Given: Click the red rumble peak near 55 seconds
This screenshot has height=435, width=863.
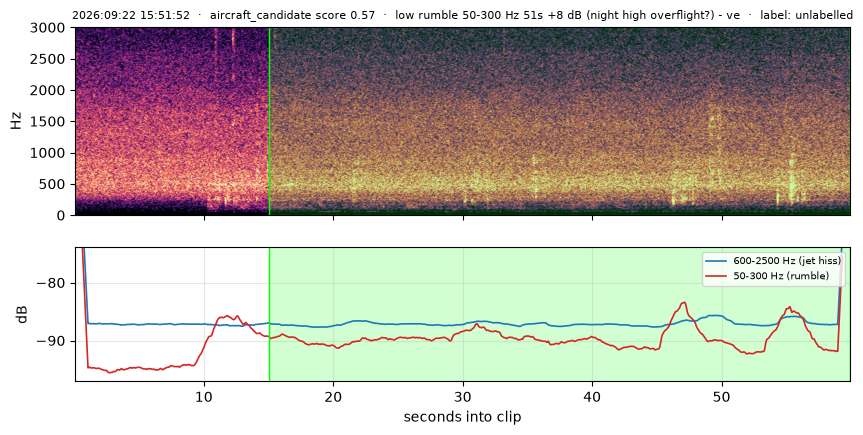Looking at the screenshot, I should tap(790, 308).
